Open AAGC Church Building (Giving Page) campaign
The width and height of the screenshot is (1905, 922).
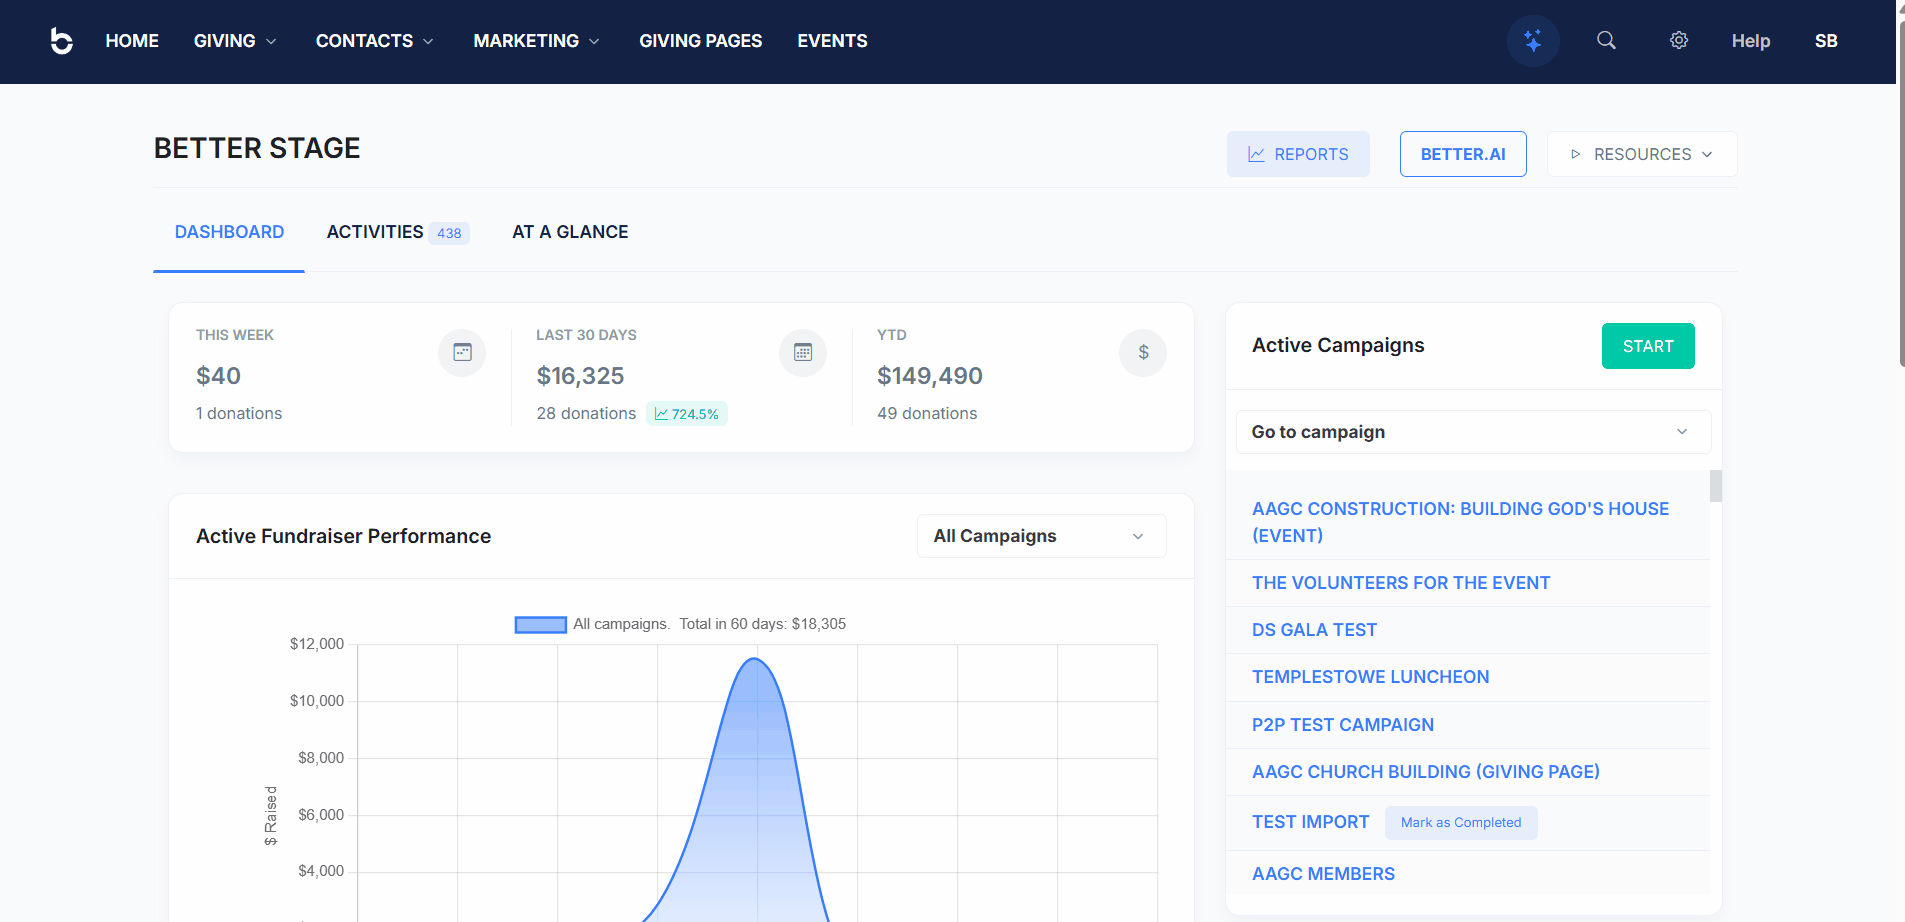1425,772
